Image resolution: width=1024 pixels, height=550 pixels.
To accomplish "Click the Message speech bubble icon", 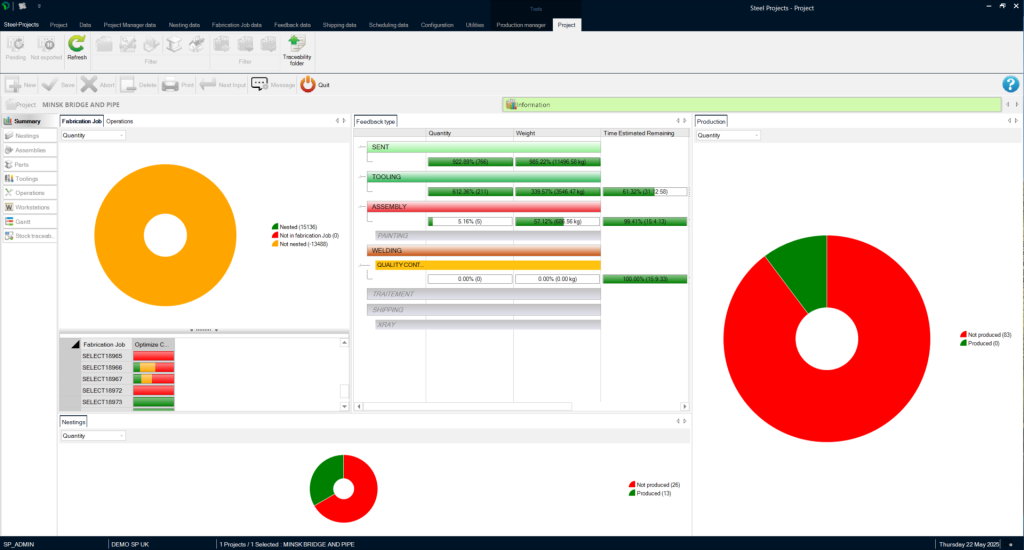I will click(x=259, y=85).
